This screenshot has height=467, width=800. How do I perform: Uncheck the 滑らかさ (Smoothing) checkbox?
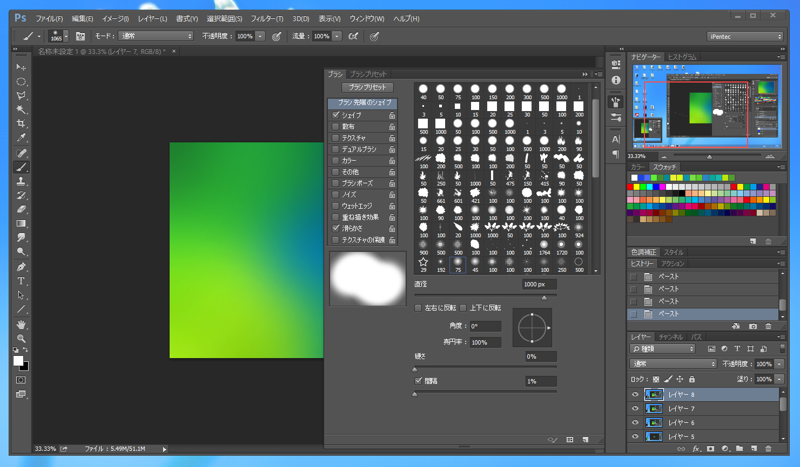[336, 228]
